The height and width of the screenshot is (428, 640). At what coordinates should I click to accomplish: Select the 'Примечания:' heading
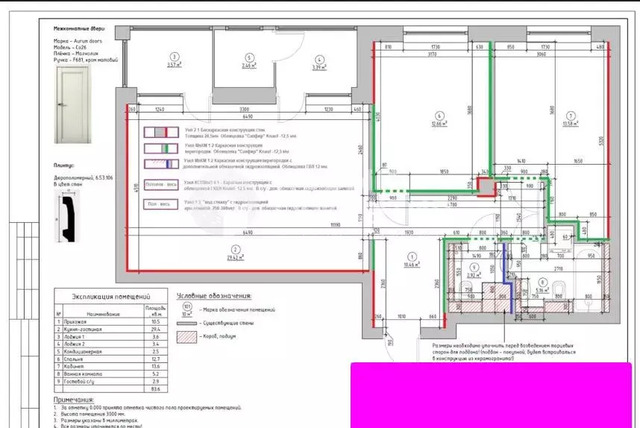pos(73,400)
